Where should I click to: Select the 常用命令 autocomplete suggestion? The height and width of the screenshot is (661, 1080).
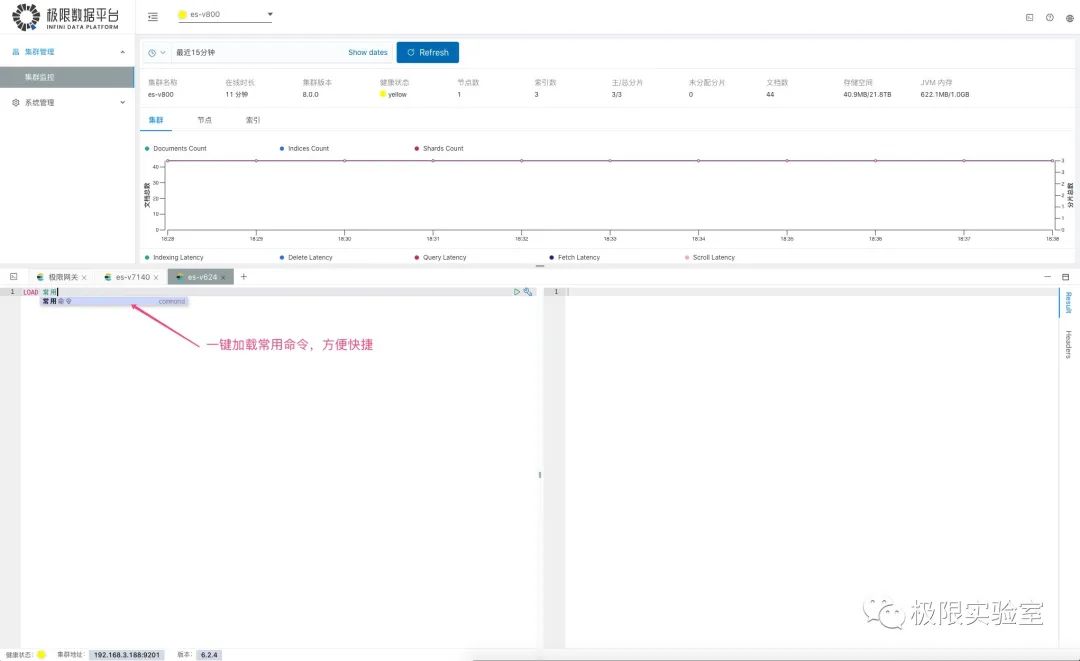(114, 302)
